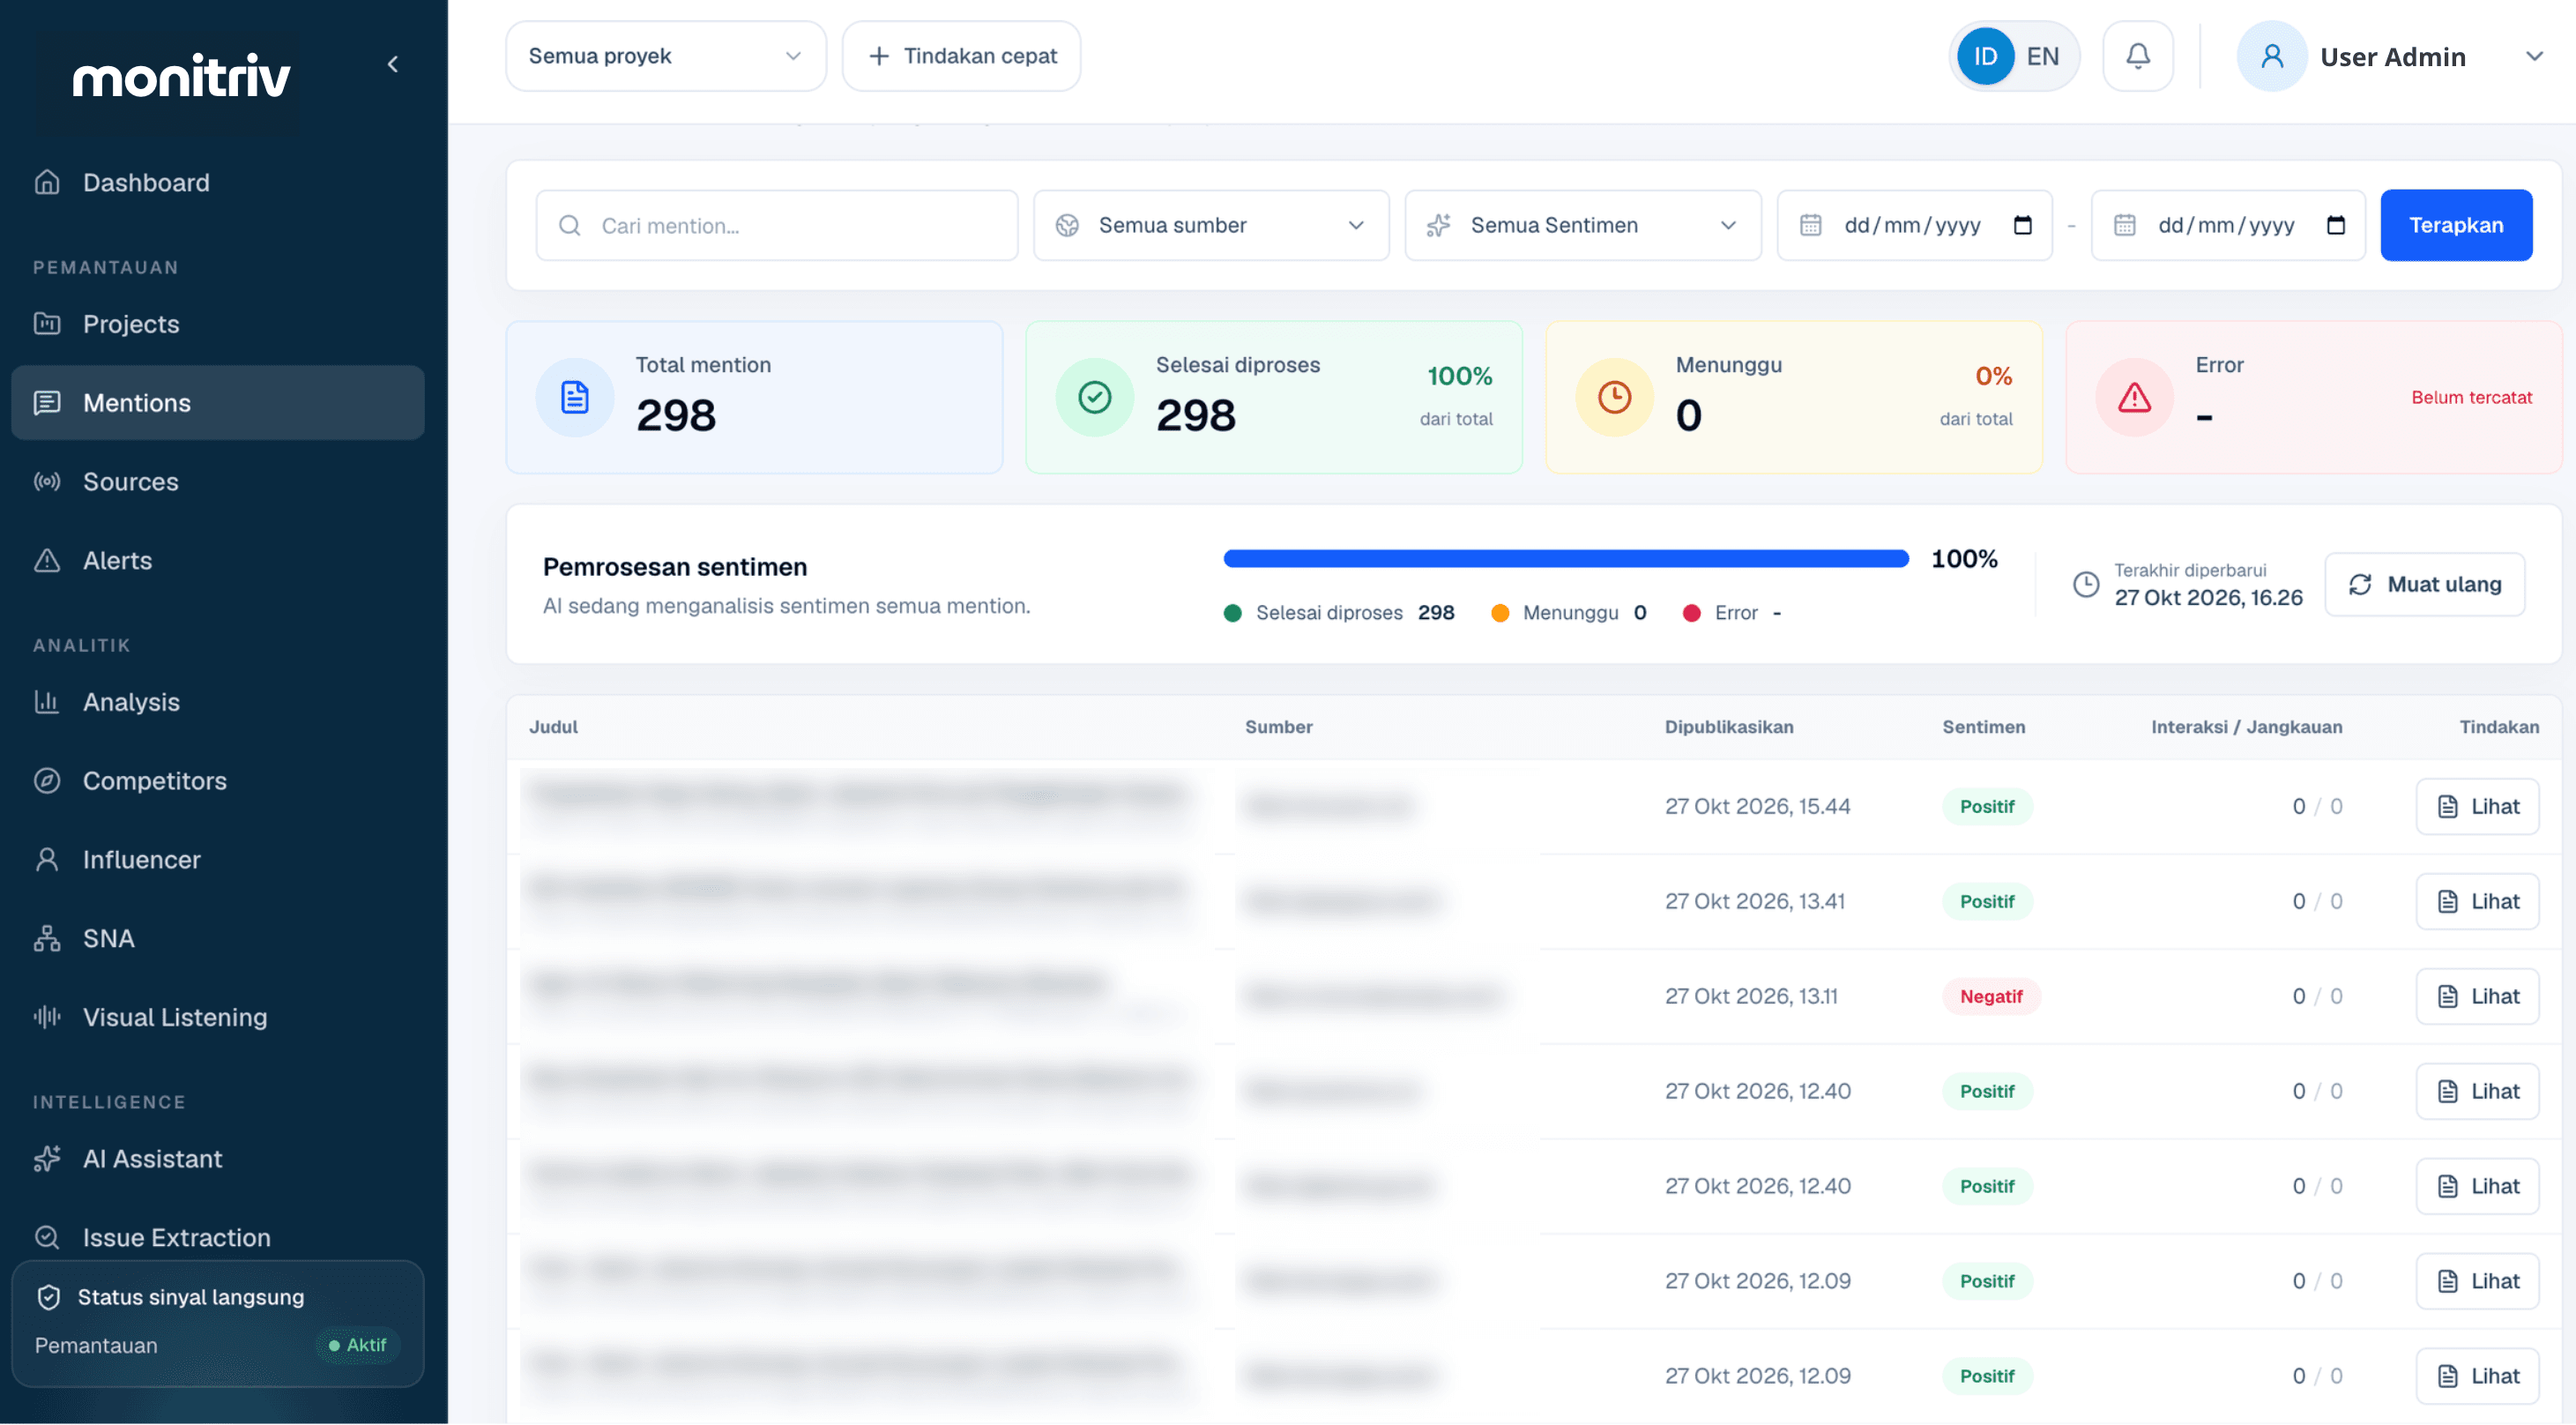Click the Sources broadcast icon in sidebar
The width and height of the screenshot is (2576, 1425).
[x=47, y=481]
